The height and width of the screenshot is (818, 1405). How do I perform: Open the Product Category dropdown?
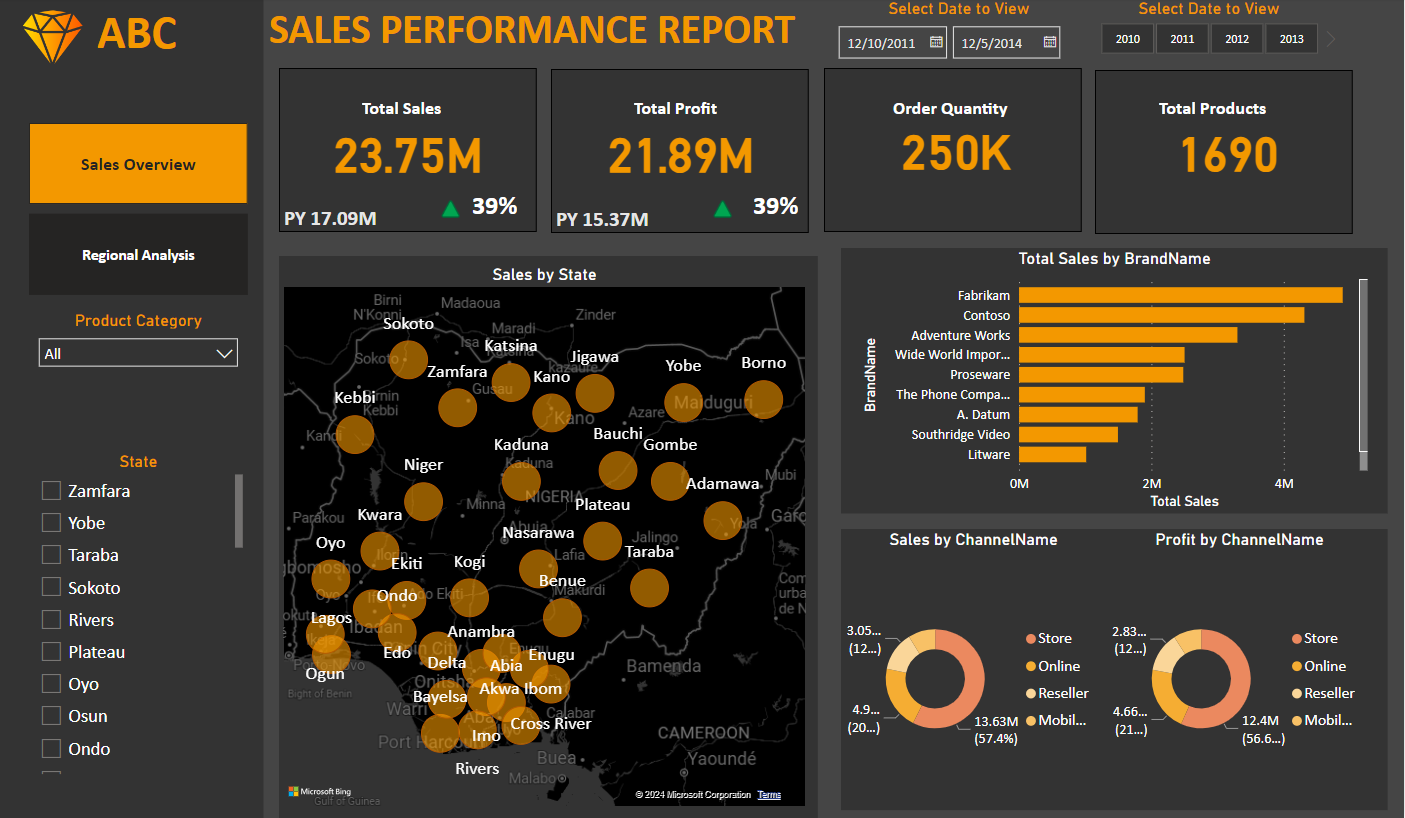pos(138,353)
